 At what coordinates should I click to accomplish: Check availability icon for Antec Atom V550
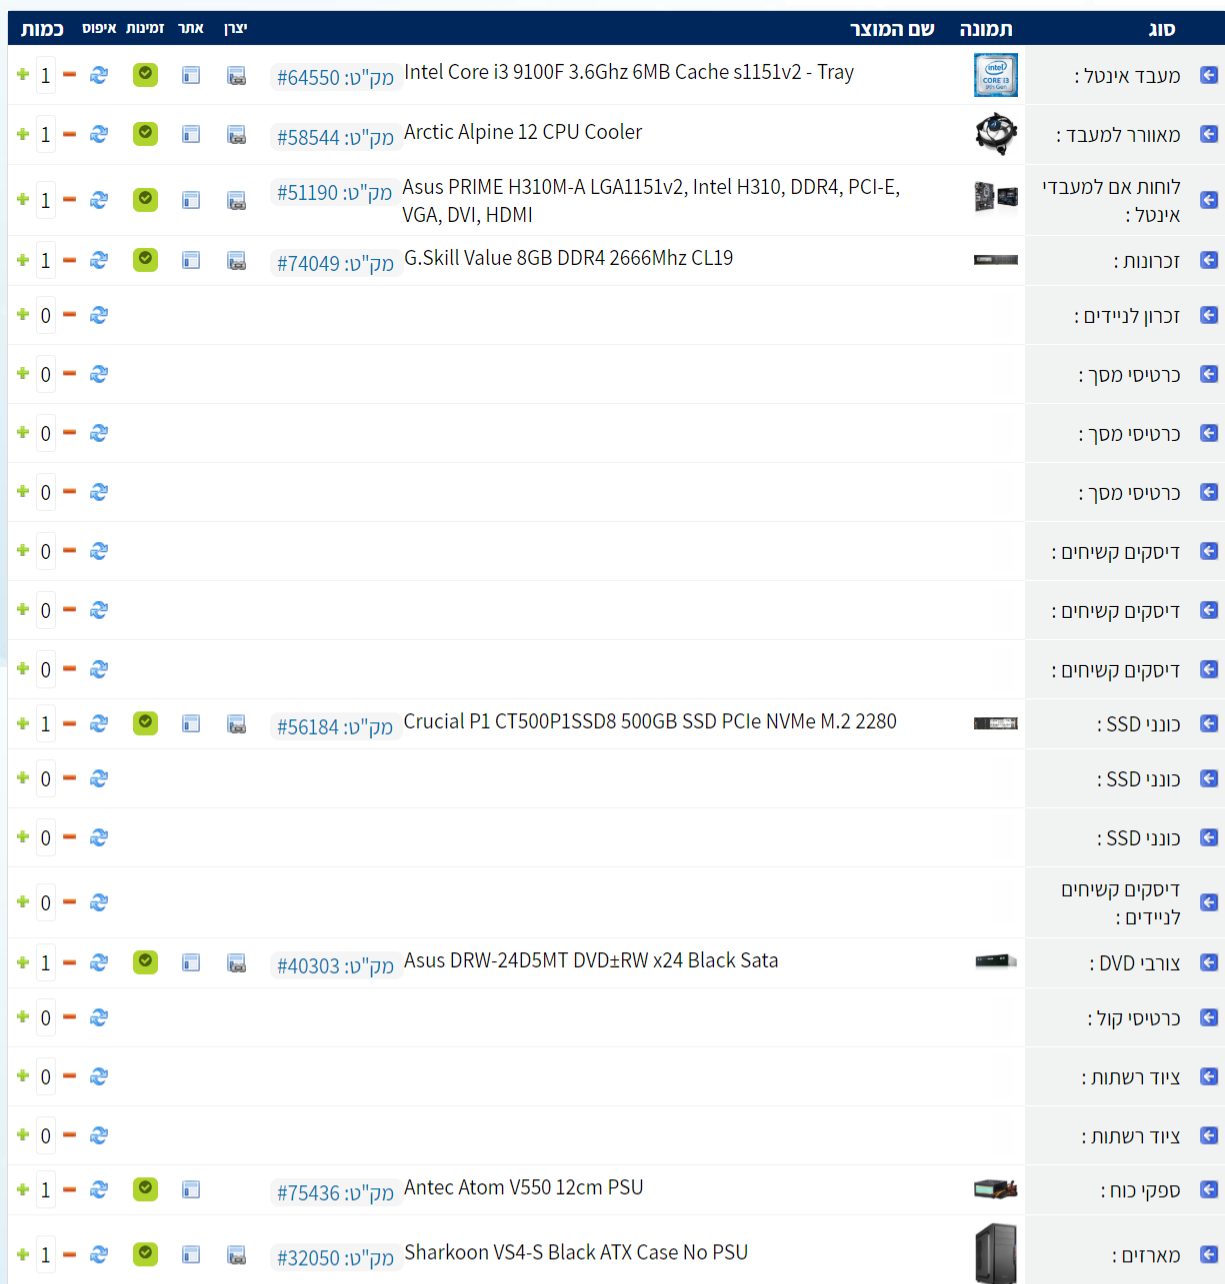tap(146, 1188)
